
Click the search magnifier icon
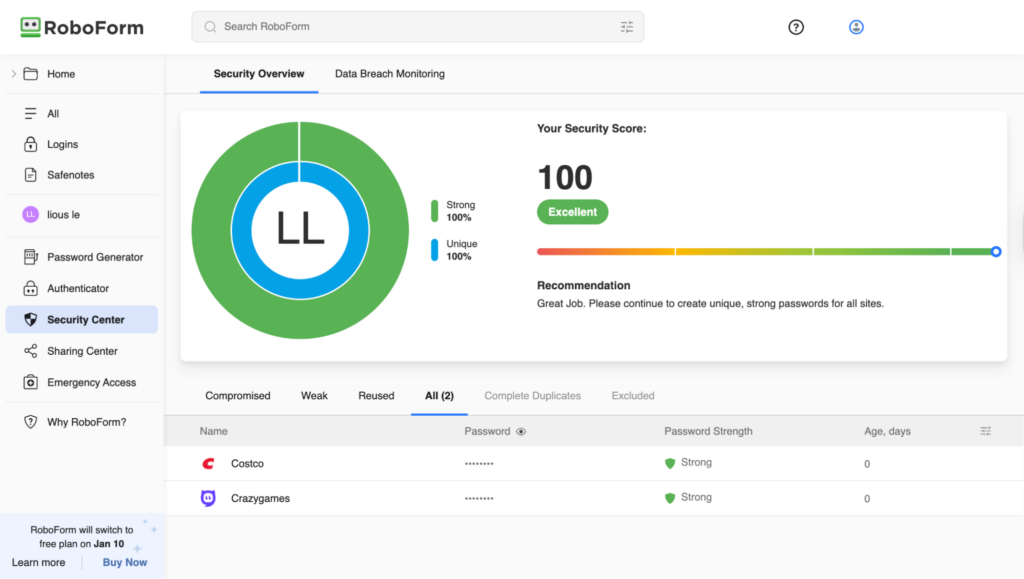[x=210, y=27]
